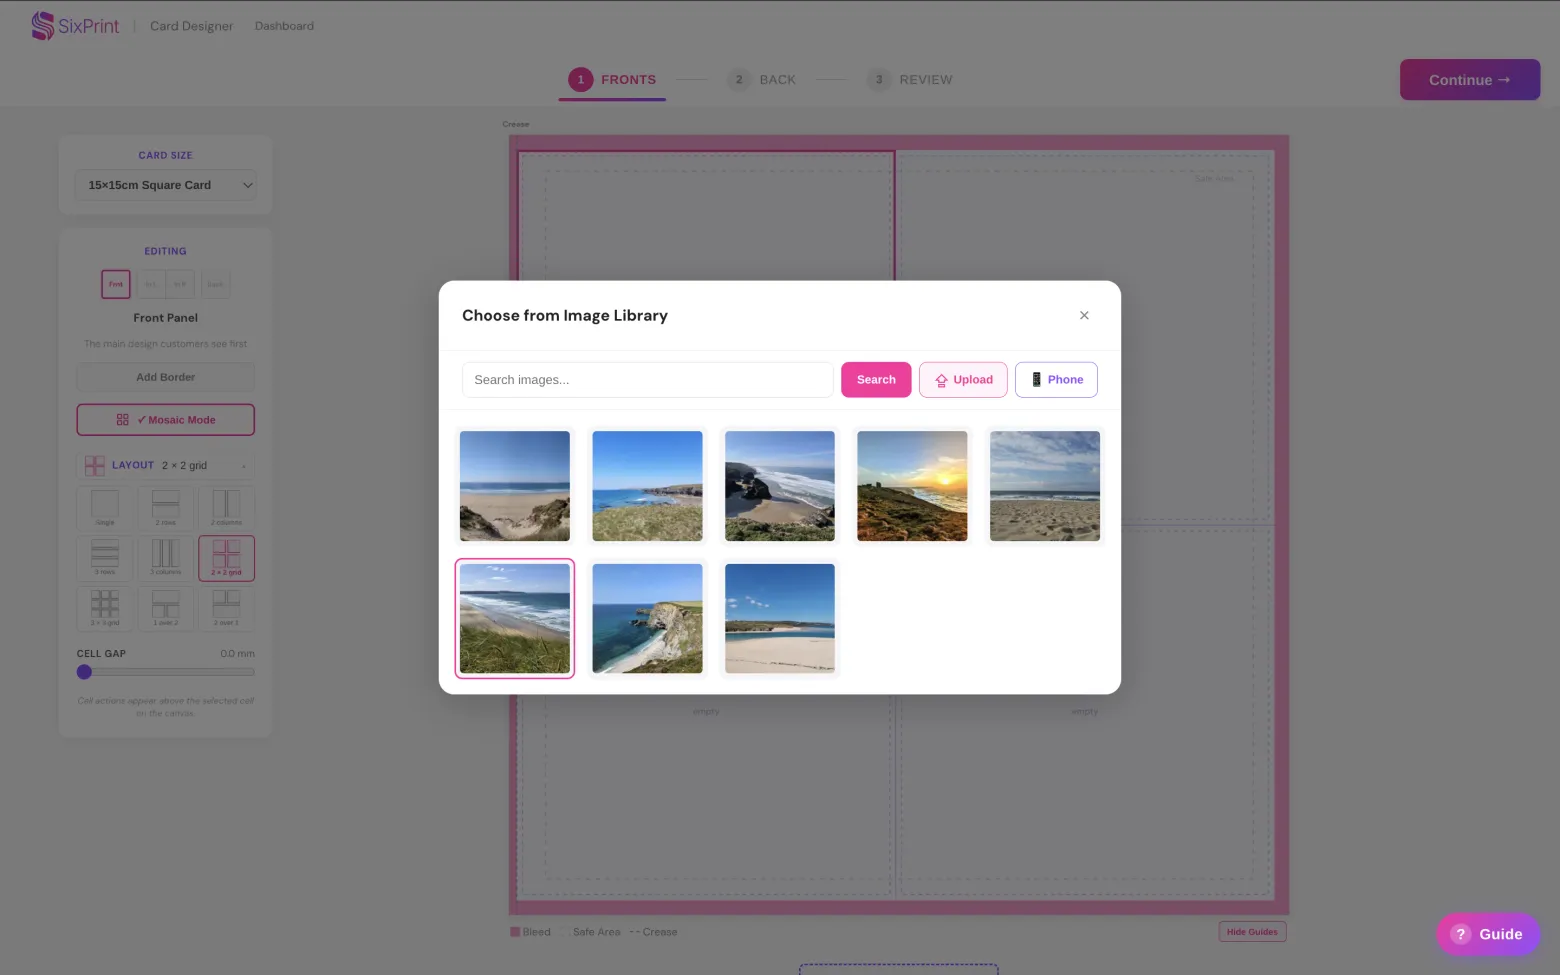The image size is (1560, 975).
Task: Toggle Mosaic Mode off
Action: (x=166, y=420)
